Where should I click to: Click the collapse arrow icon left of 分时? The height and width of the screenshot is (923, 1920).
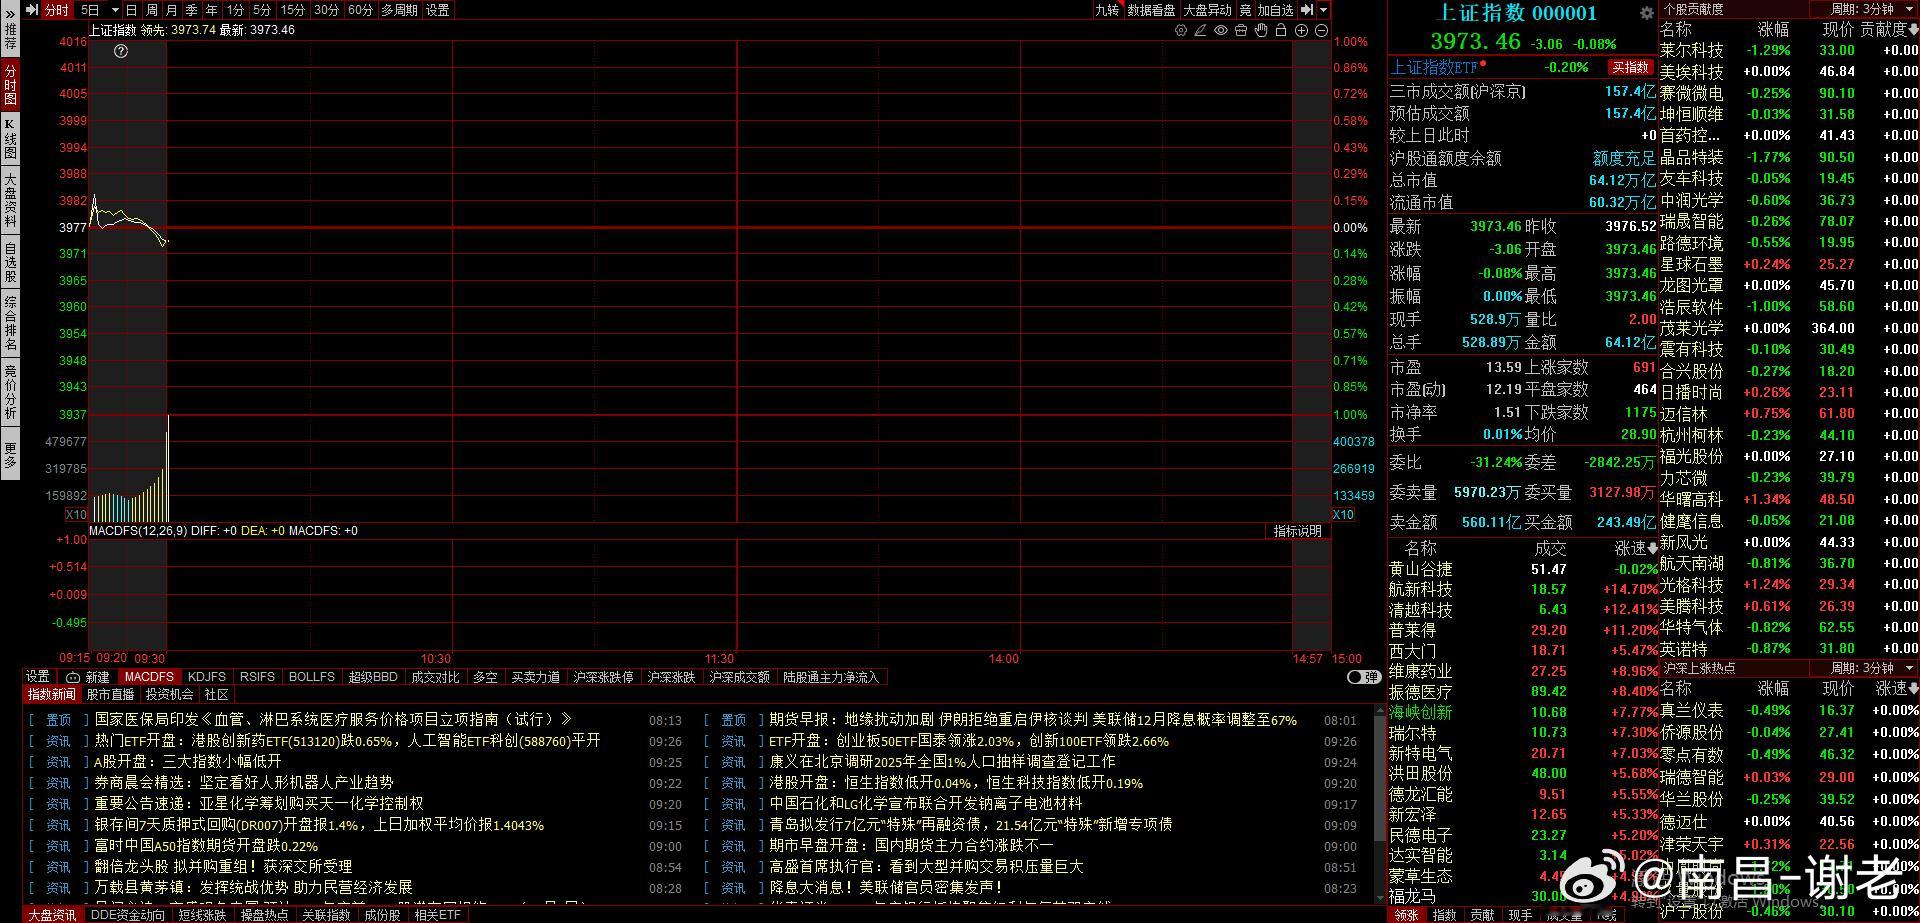[31, 10]
